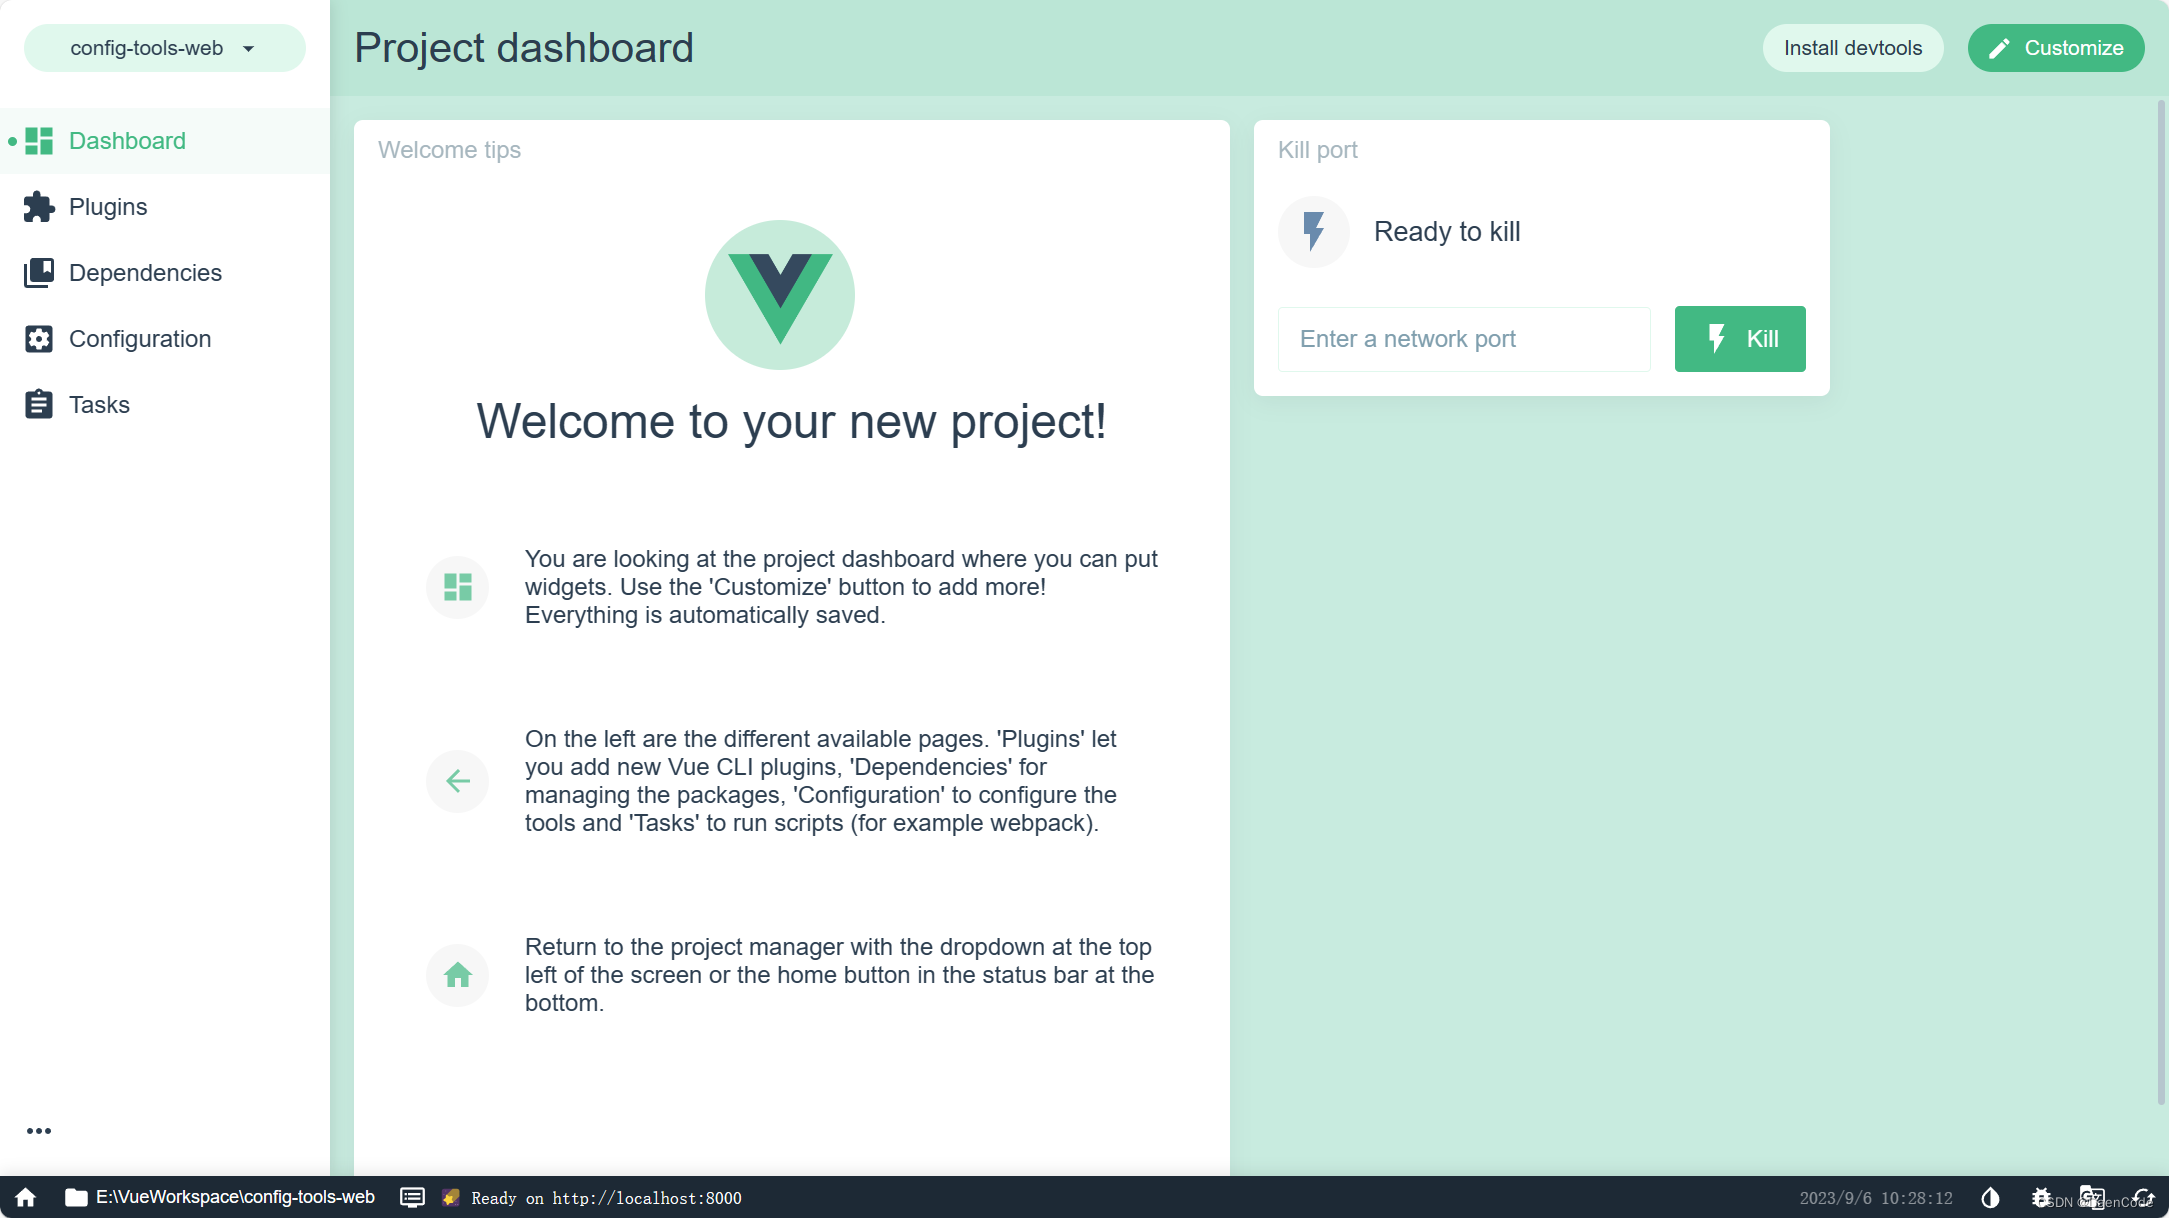Screen dimensions: 2169x1218
Task: Click the Plugins puzzle piece icon
Action: click(x=39, y=205)
